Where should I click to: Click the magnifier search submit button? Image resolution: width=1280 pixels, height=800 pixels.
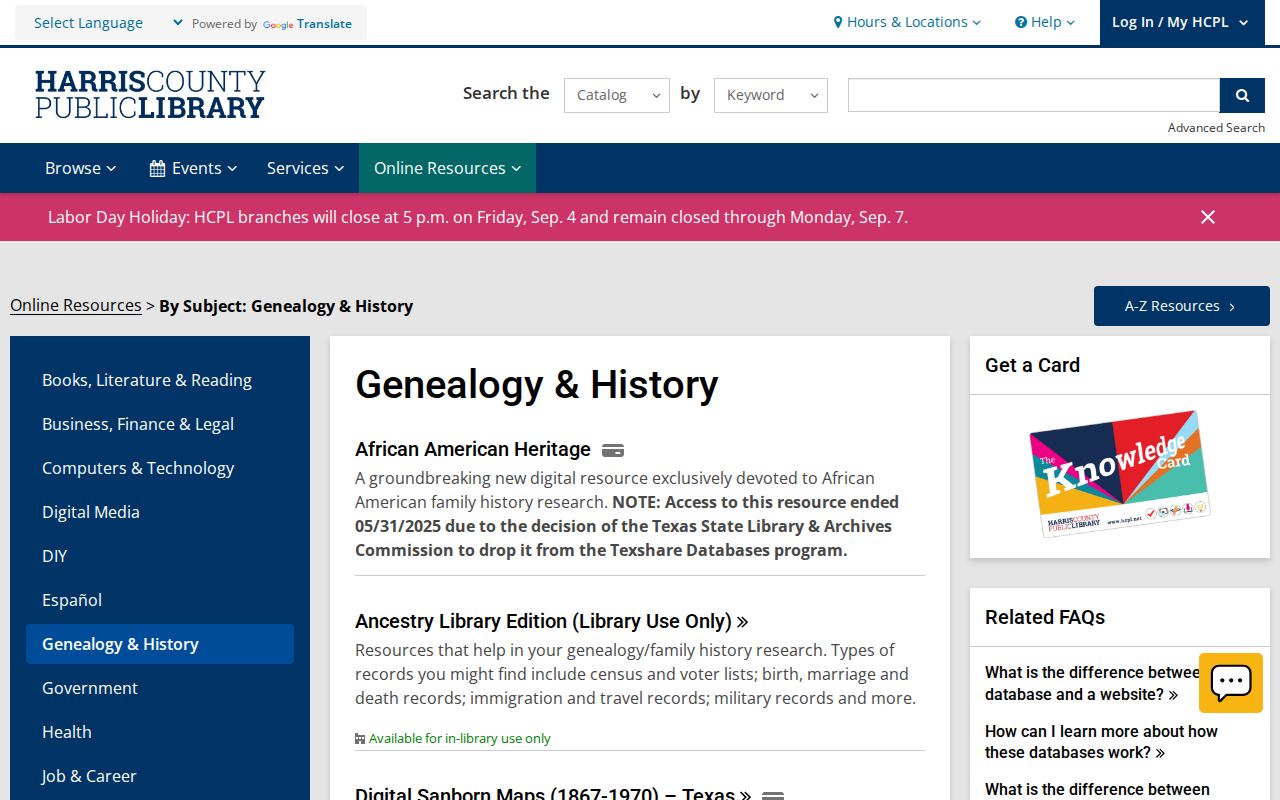[1242, 95]
